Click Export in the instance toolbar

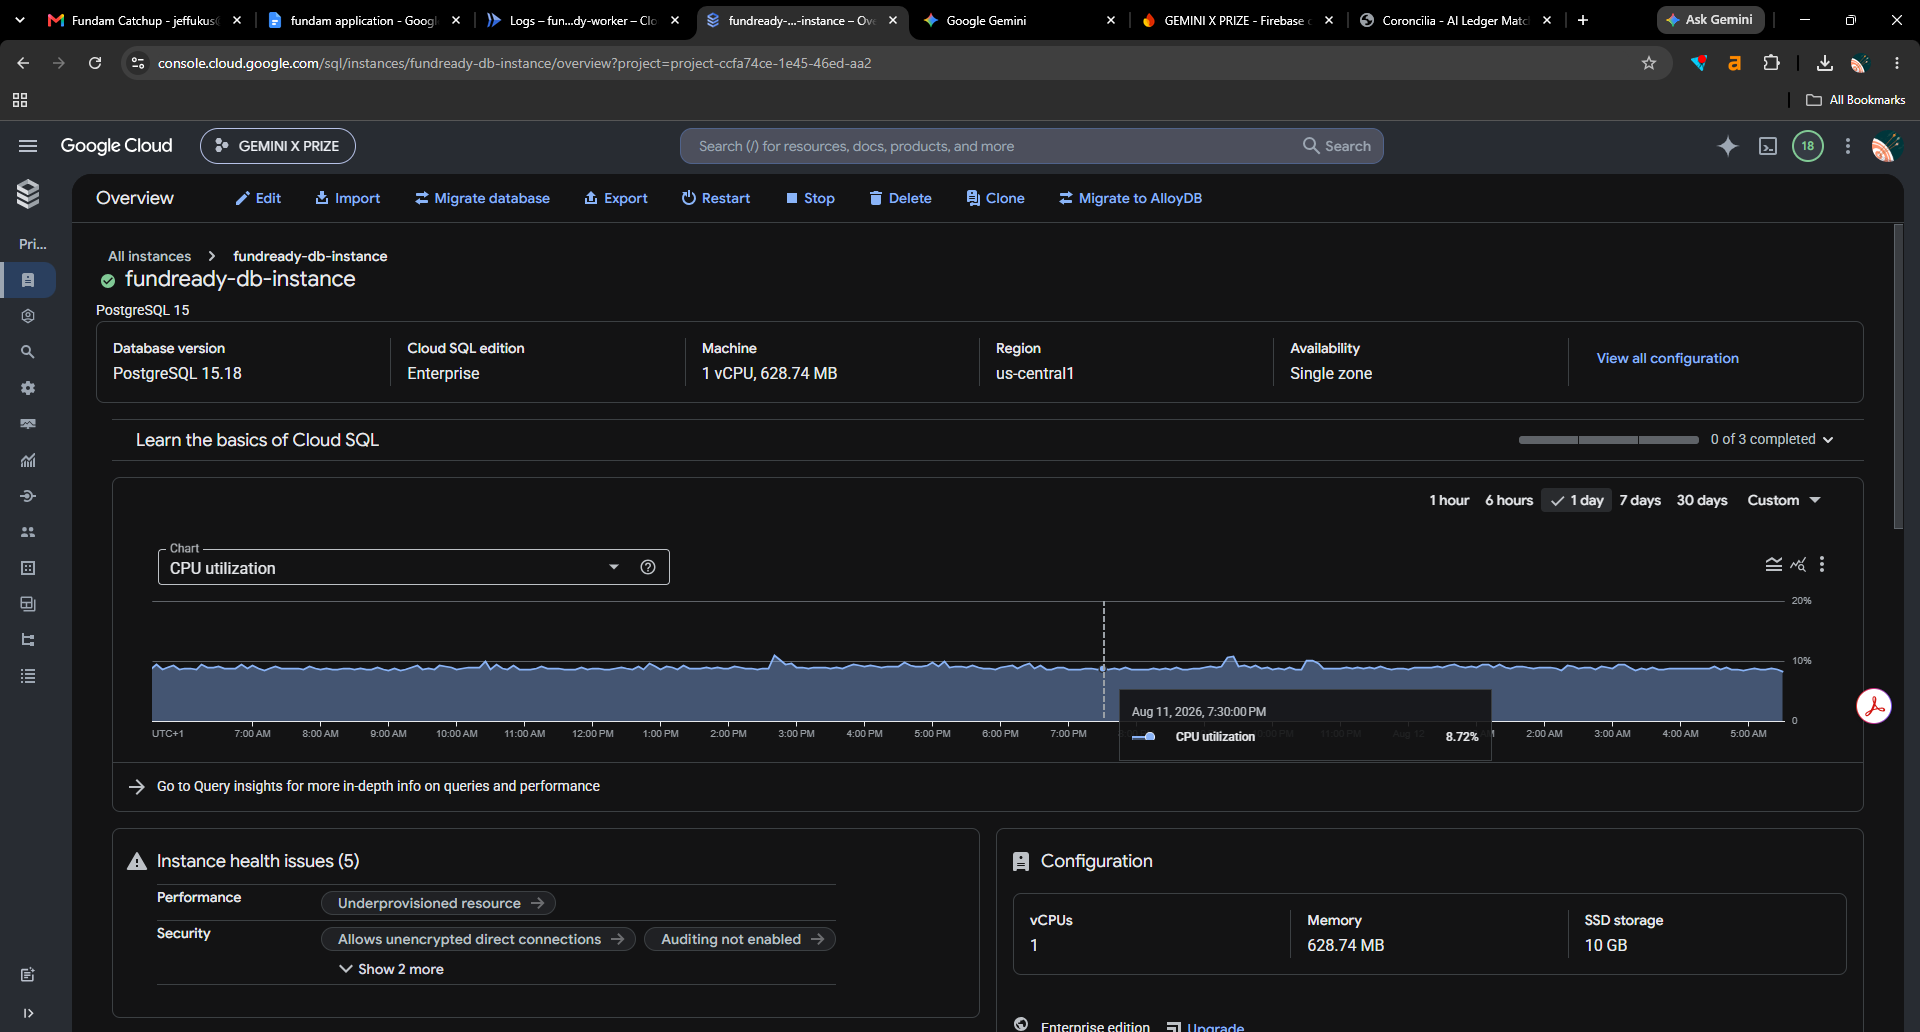616,198
